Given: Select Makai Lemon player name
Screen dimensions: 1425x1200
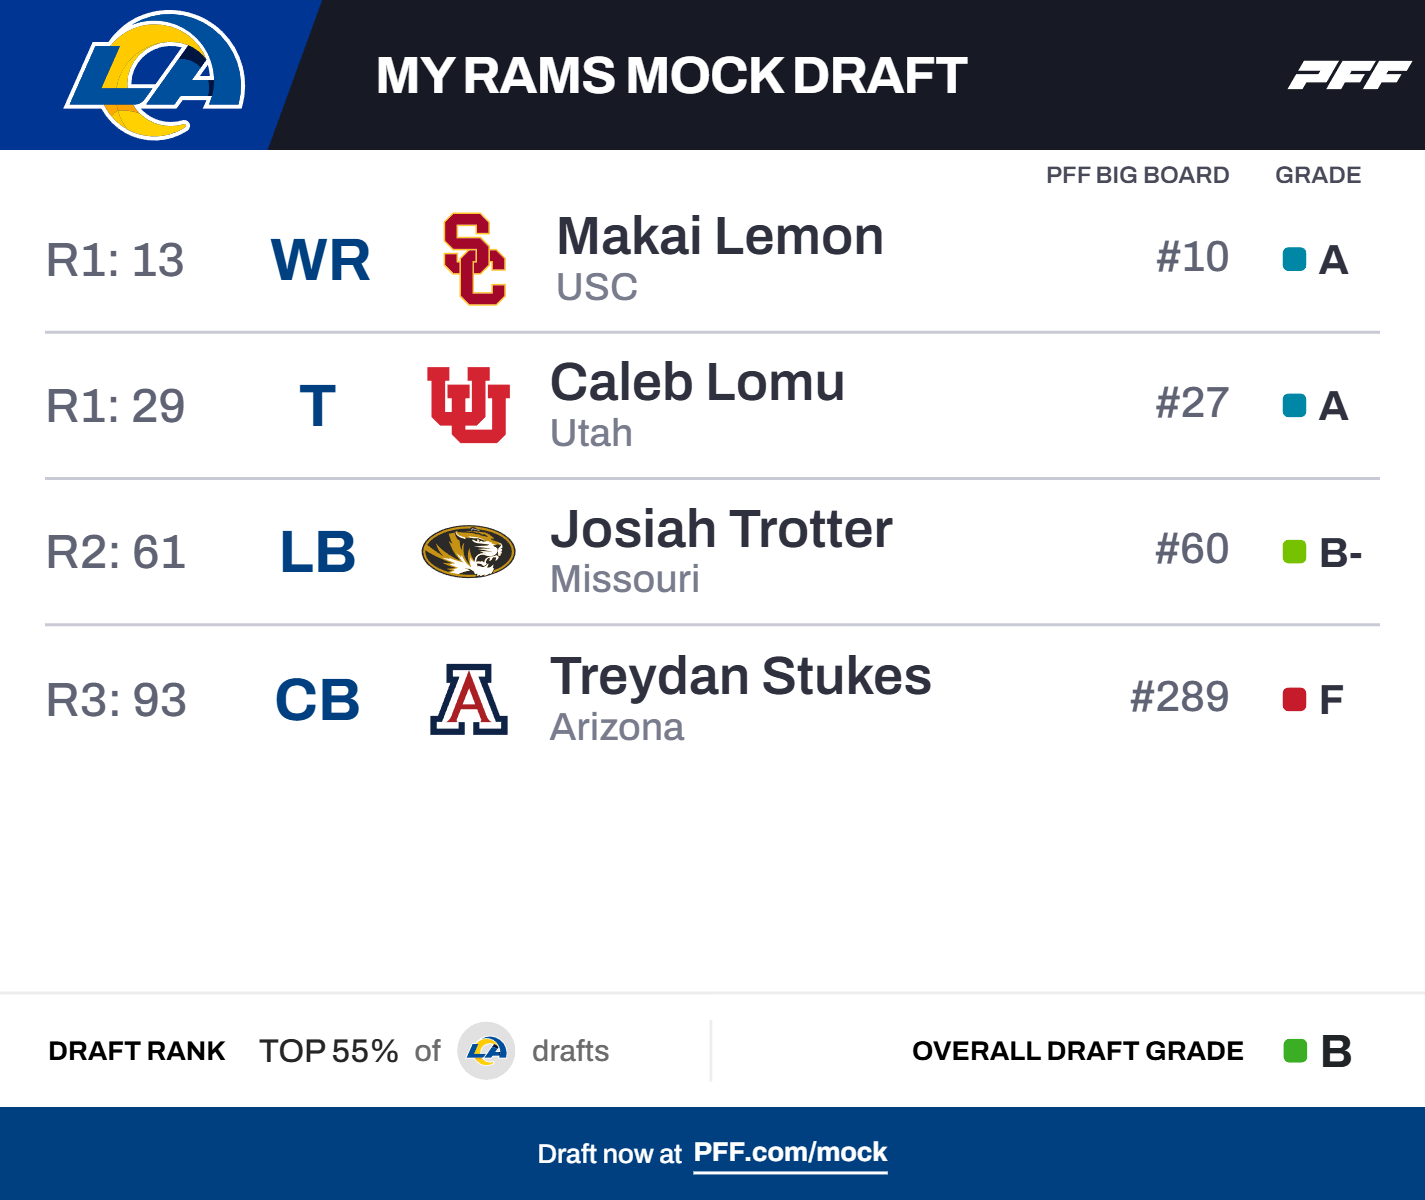Looking at the screenshot, I should 720,237.
